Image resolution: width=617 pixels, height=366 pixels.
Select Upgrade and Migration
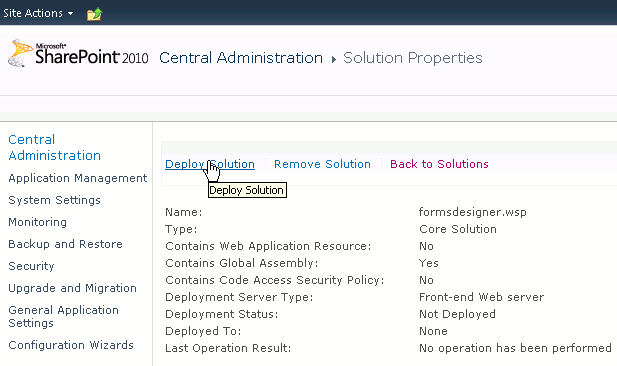coord(72,288)
